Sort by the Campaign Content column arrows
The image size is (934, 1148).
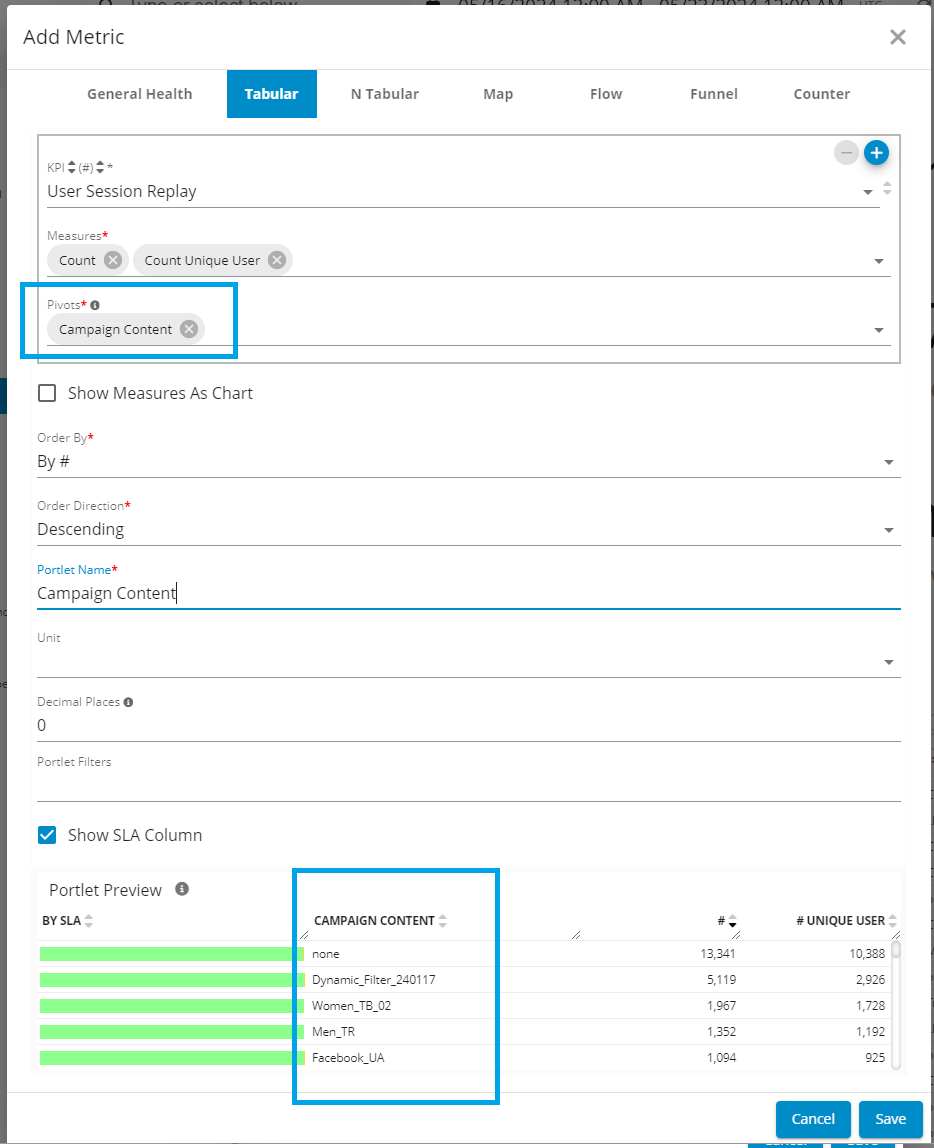443,921
